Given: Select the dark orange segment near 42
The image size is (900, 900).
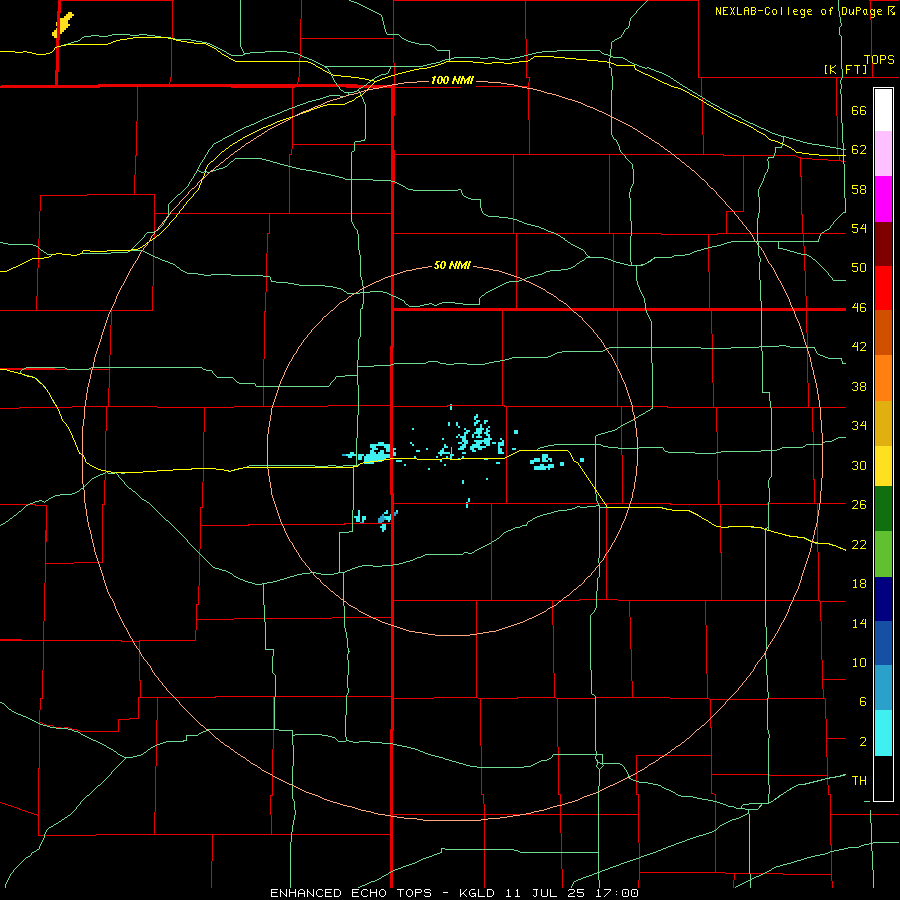Looking at the screenshot, I should coord(883,332).
